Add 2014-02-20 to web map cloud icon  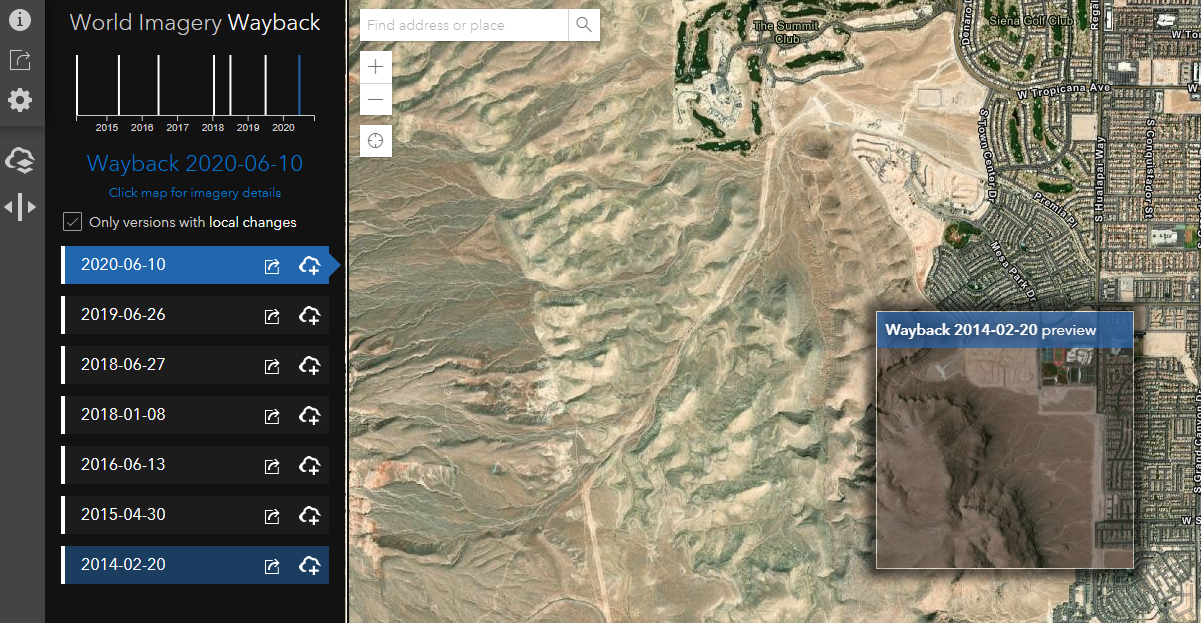point(310,566)
